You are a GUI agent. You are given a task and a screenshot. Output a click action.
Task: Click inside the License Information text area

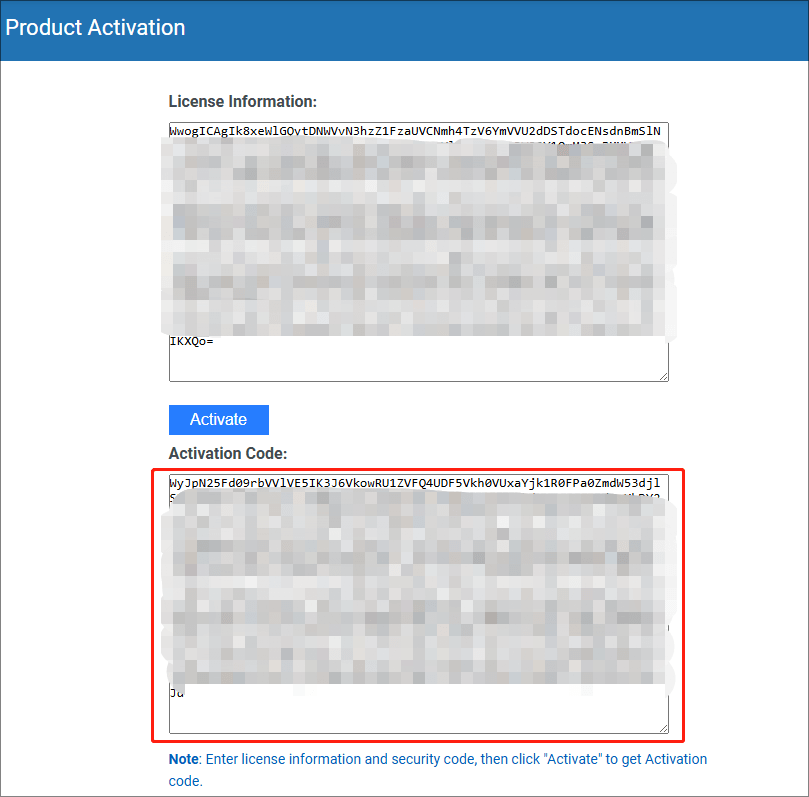pos(418,252)
